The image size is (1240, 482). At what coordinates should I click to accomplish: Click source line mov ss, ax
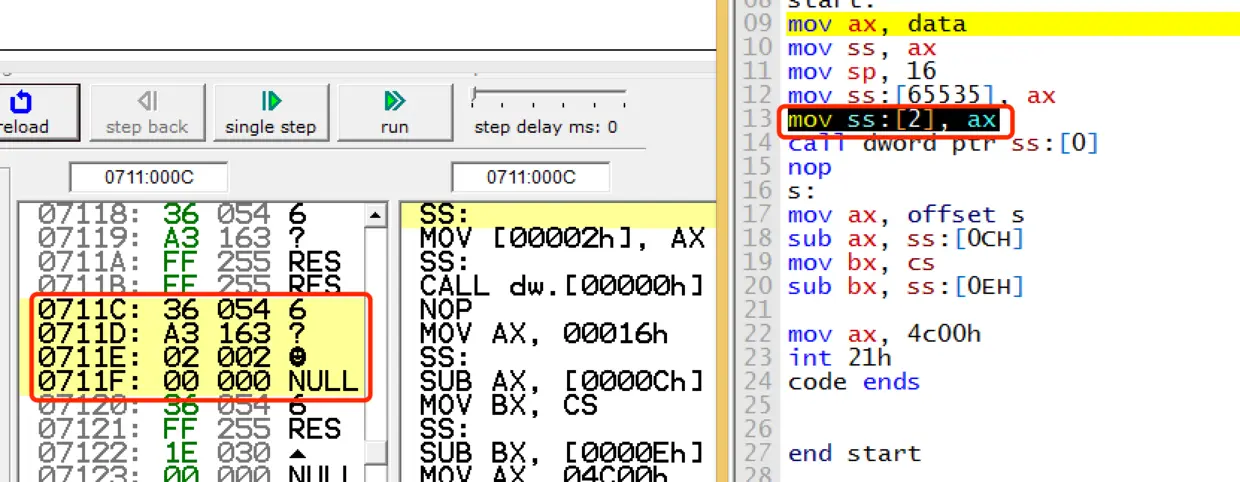coord(861,48)
